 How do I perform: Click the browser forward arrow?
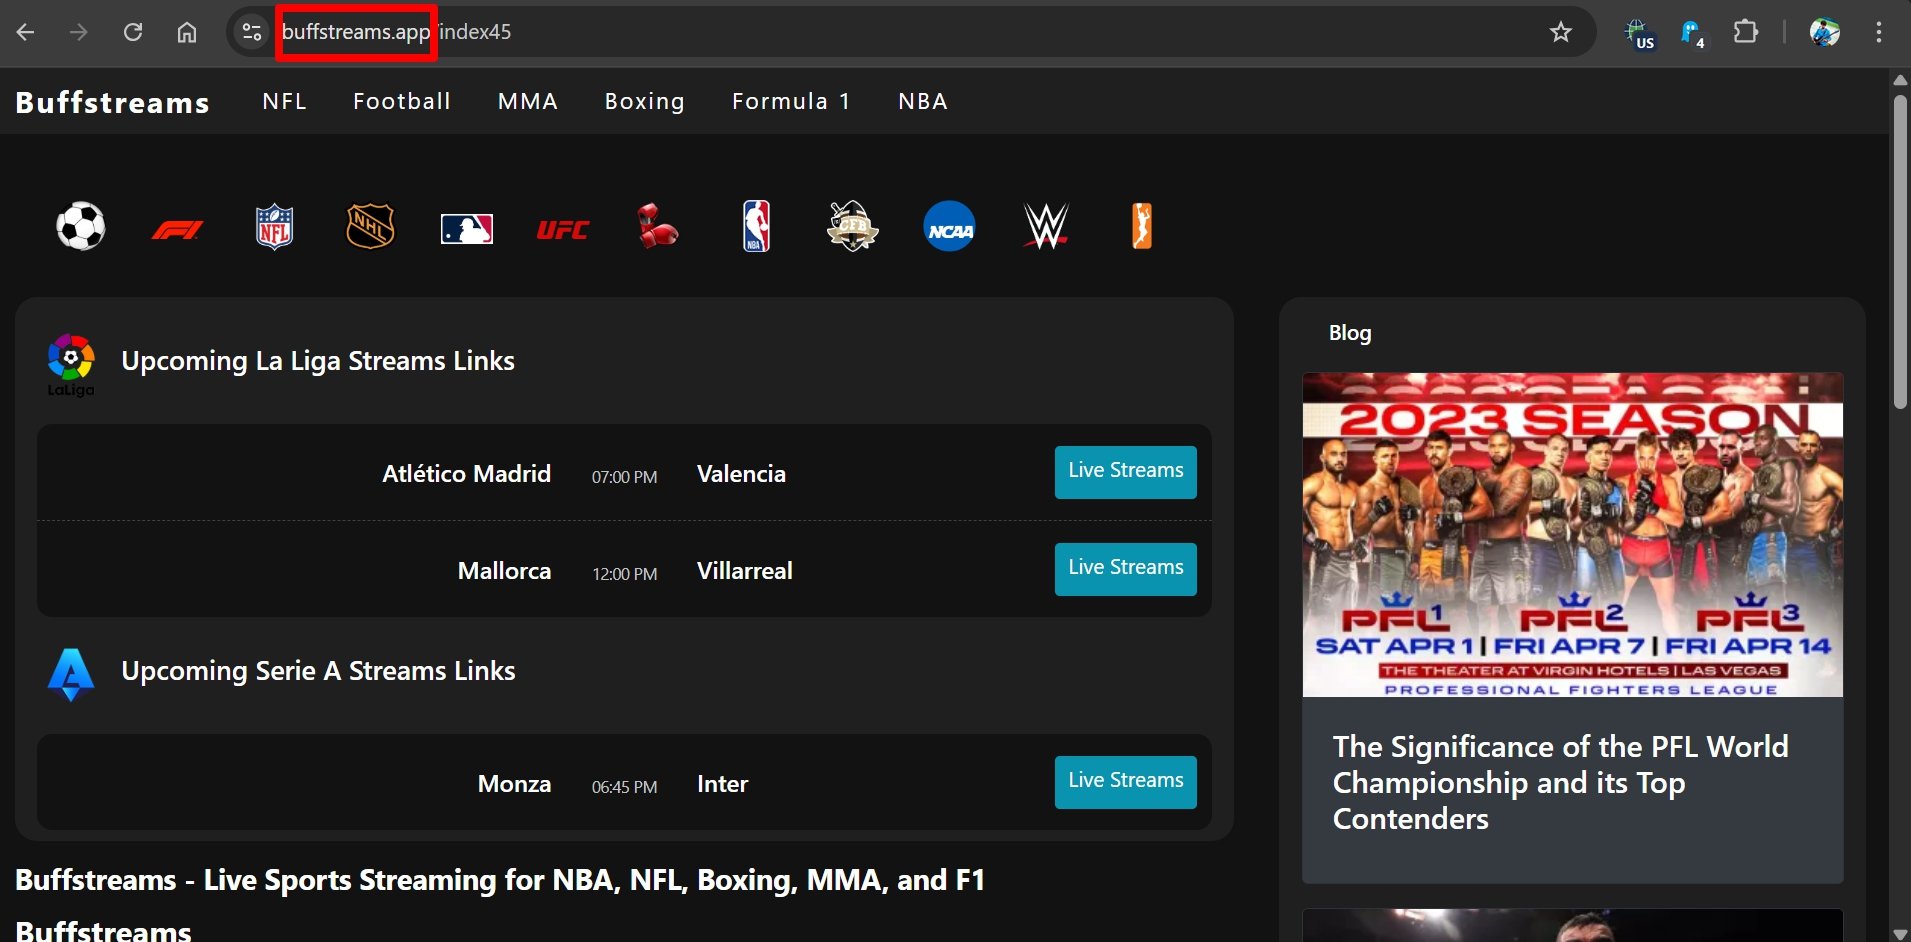pyautogui.click(x=78, y=32)
